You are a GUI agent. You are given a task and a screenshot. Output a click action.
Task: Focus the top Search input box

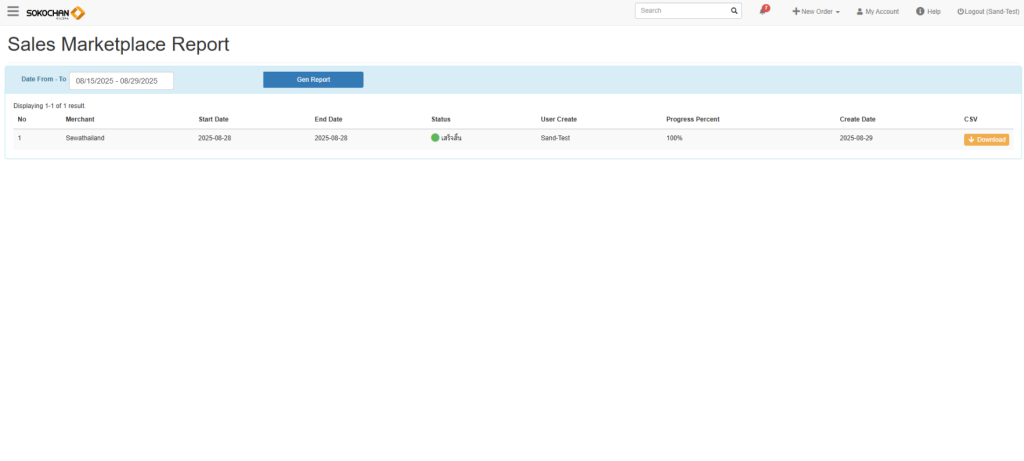[x=681, y=11]
